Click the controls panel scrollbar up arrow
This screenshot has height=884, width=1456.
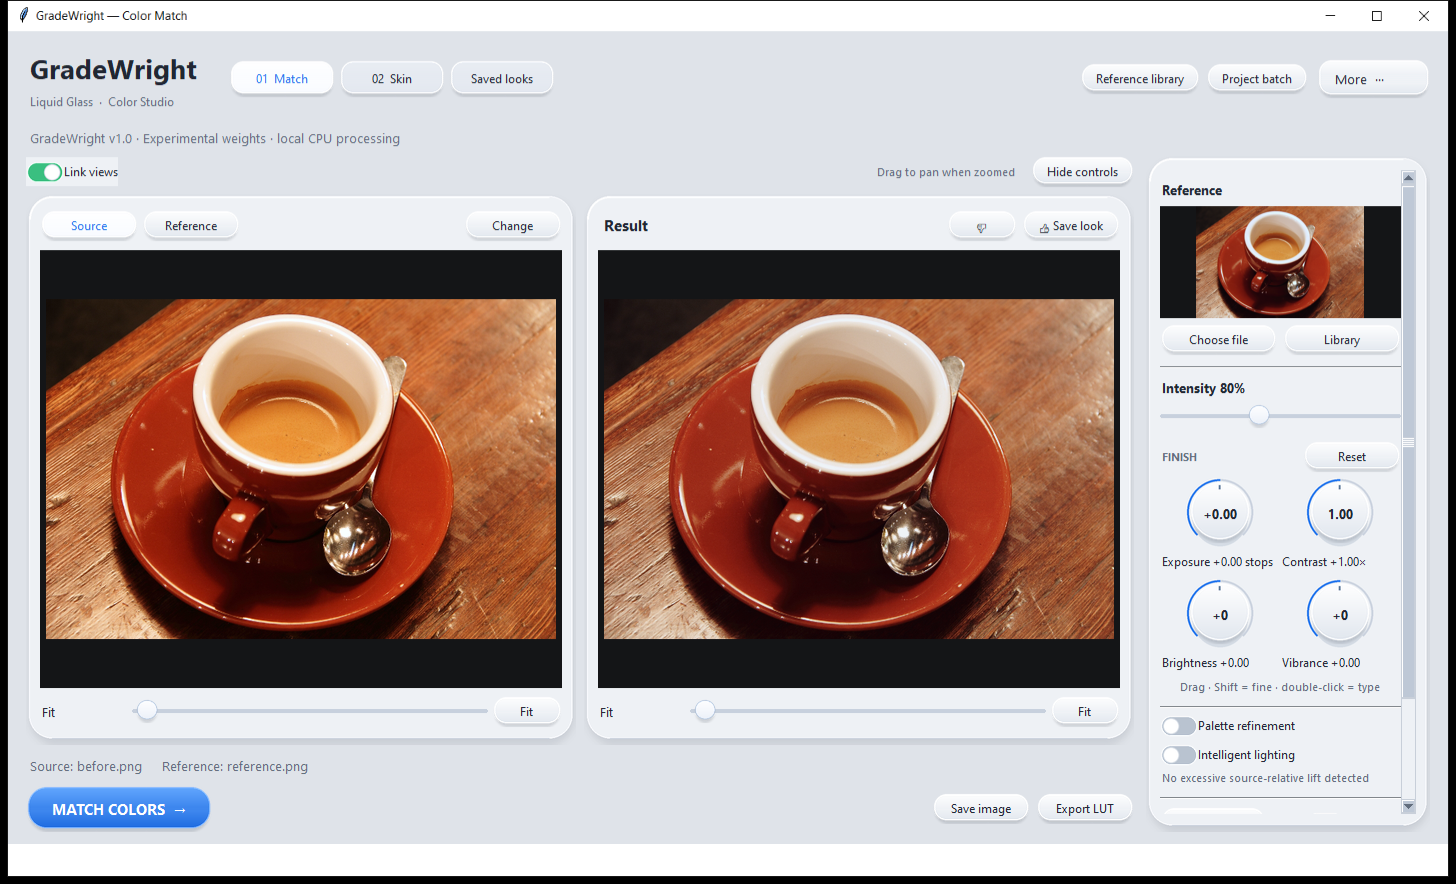tap(1409, 178)
